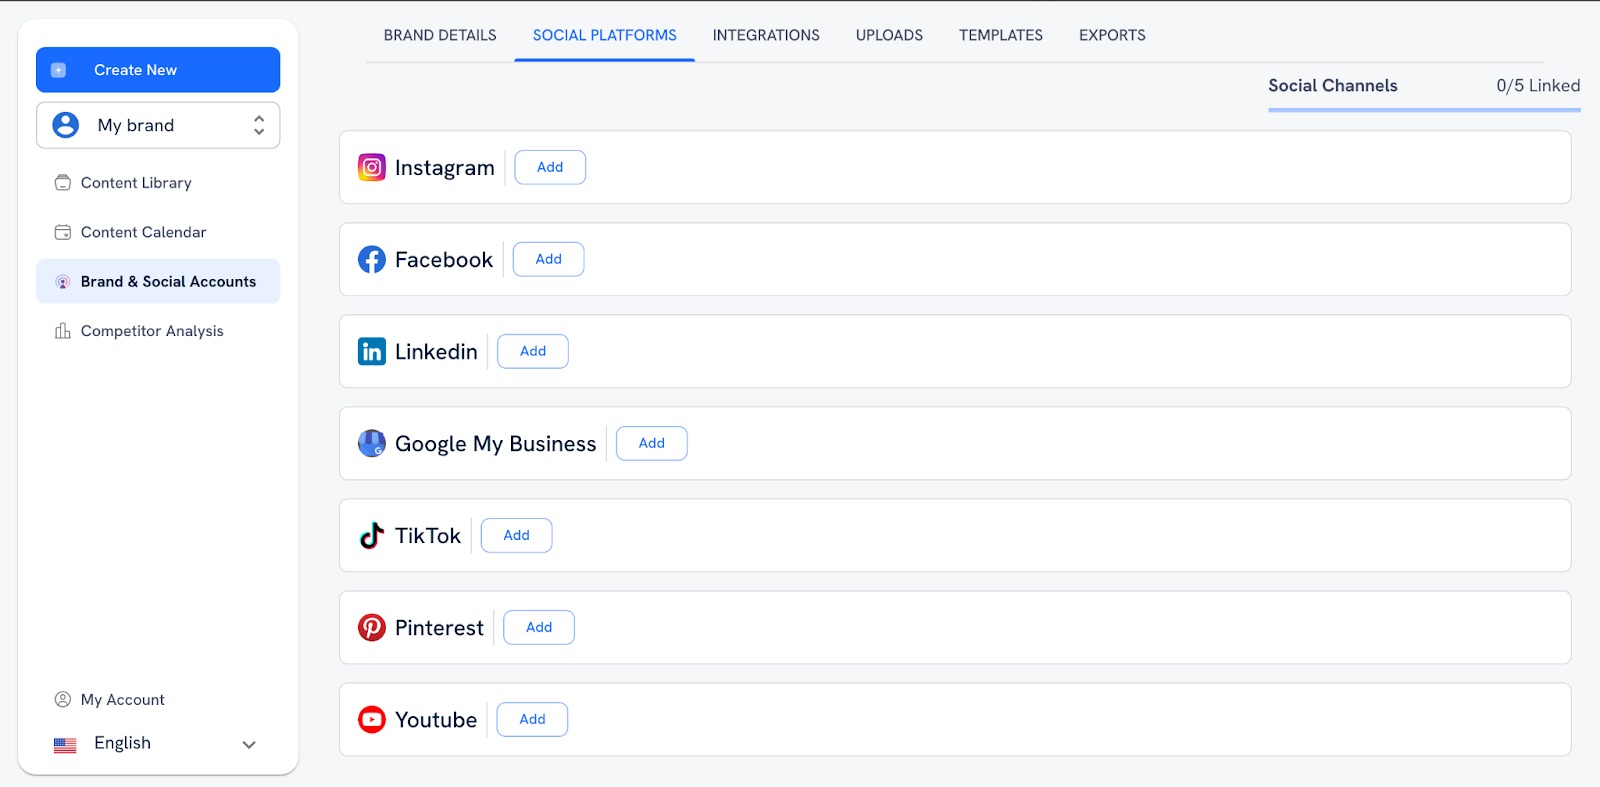1600x787 pixels.
Task: Add a Google My Business account
Action: 651,443
